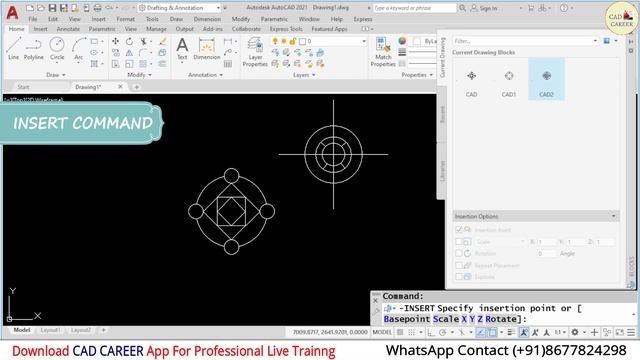Select the CAD1 block thumbnail
Screen dimensions: 640x360
pos(509,80)
